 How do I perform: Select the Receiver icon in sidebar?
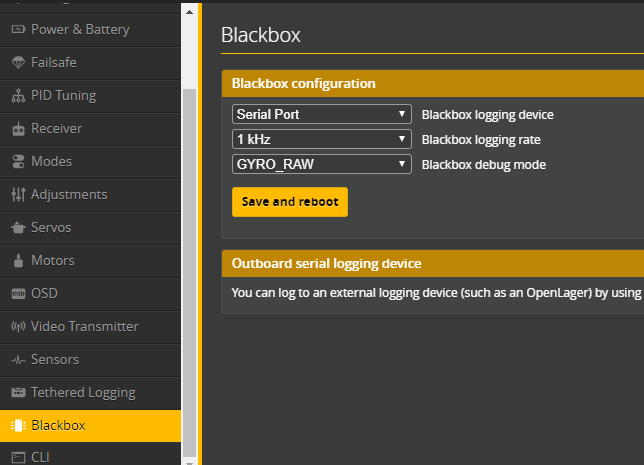coord(18,128)
